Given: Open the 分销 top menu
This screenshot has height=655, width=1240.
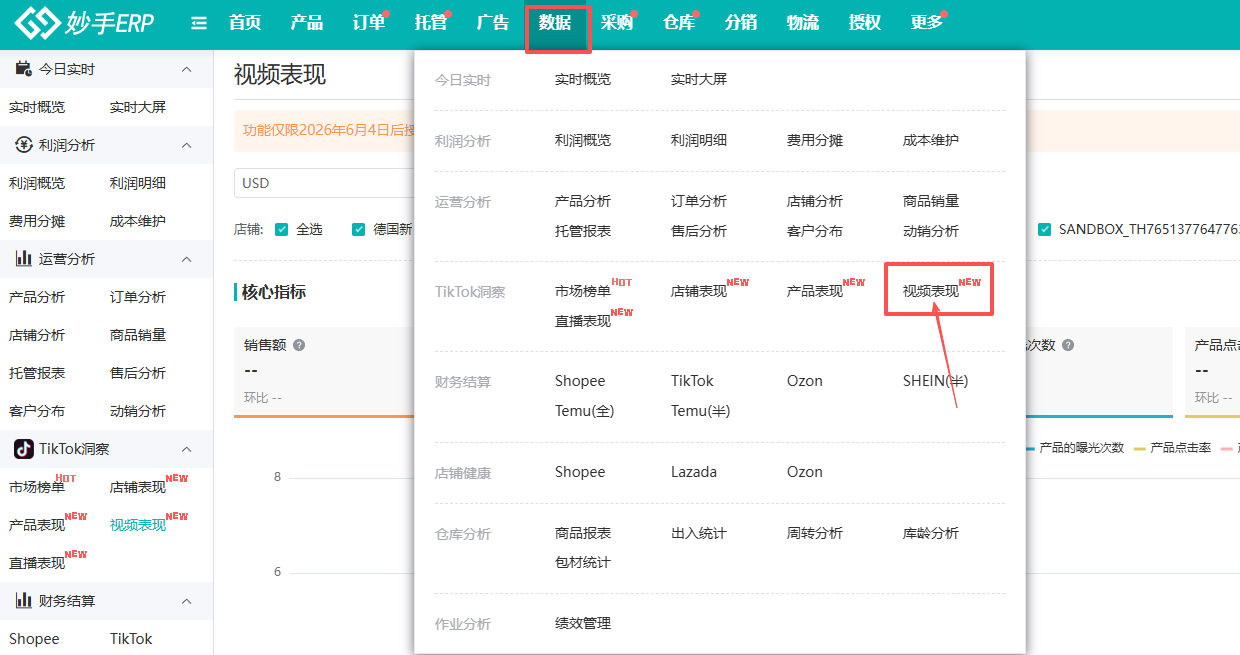Looking at the screenshot, I should [741, 22].
